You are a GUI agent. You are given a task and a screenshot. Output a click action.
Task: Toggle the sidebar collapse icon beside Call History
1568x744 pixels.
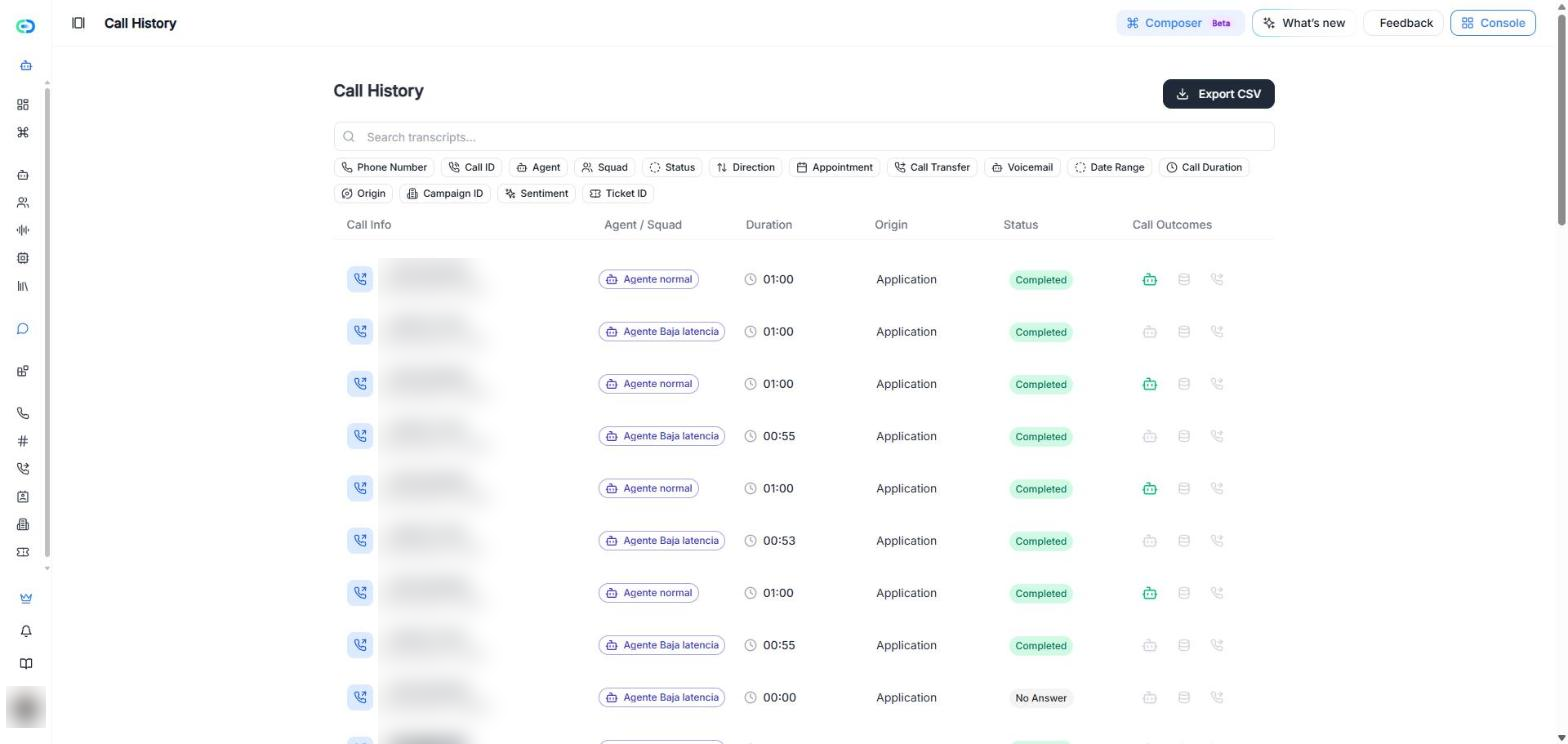pos(78,23)
